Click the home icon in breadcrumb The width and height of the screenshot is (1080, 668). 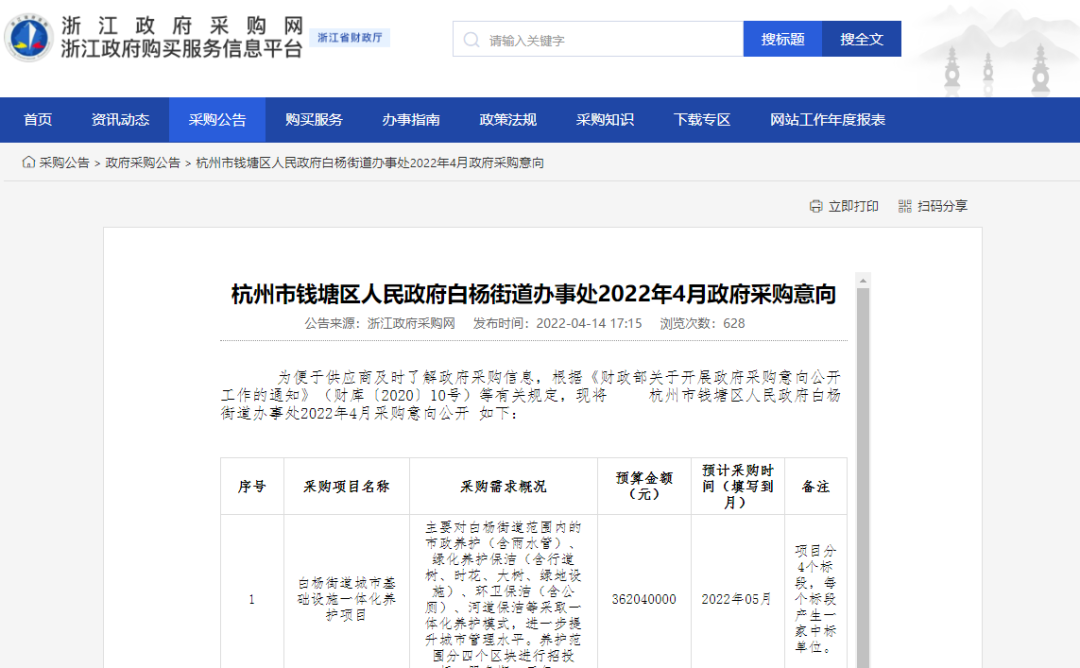tap(29, 162)
